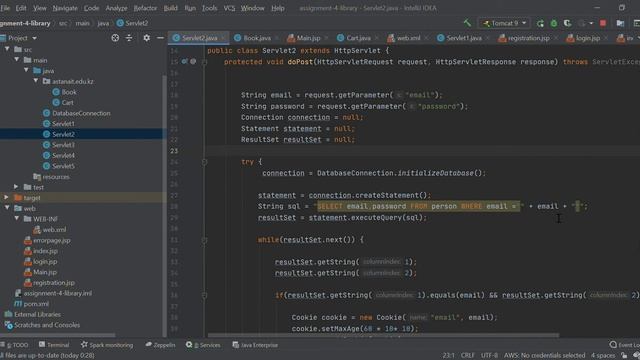The width and height of the screenshot is (640, 360).
Task: Click the Project panel vertical scrollbar
Action: point(164,206)
